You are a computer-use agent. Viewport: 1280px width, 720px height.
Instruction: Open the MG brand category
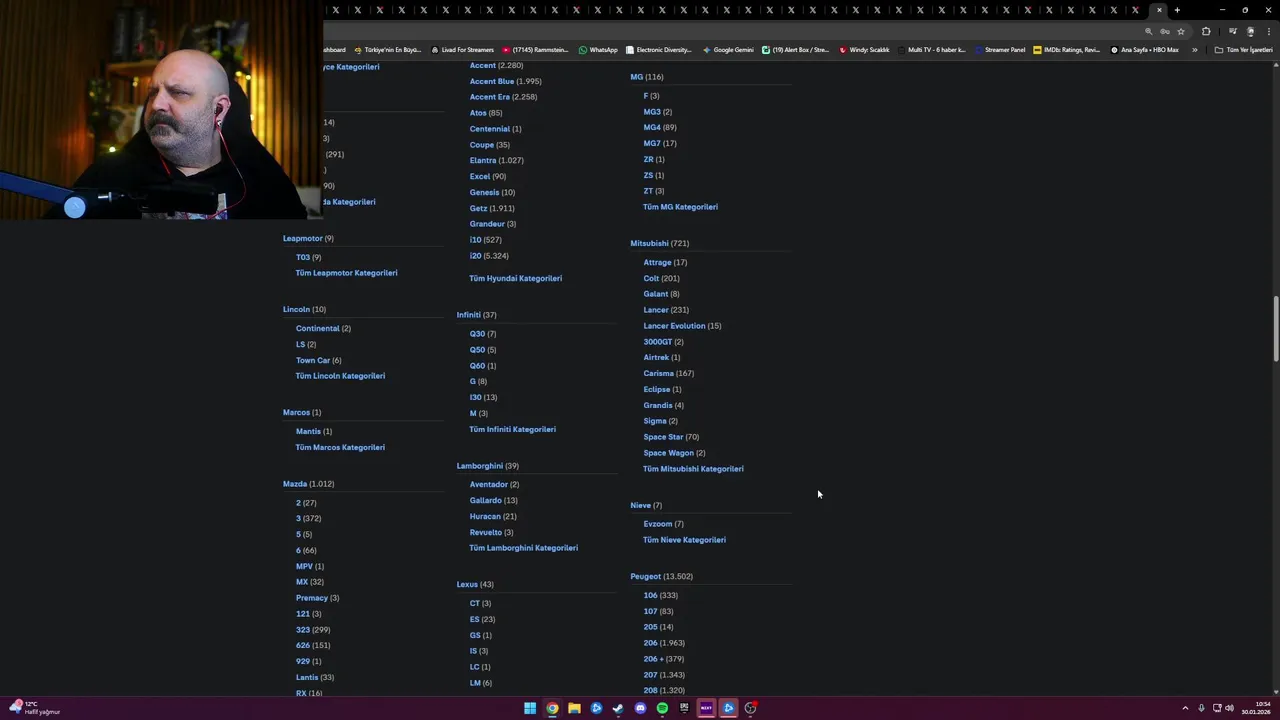coord(636,77)
